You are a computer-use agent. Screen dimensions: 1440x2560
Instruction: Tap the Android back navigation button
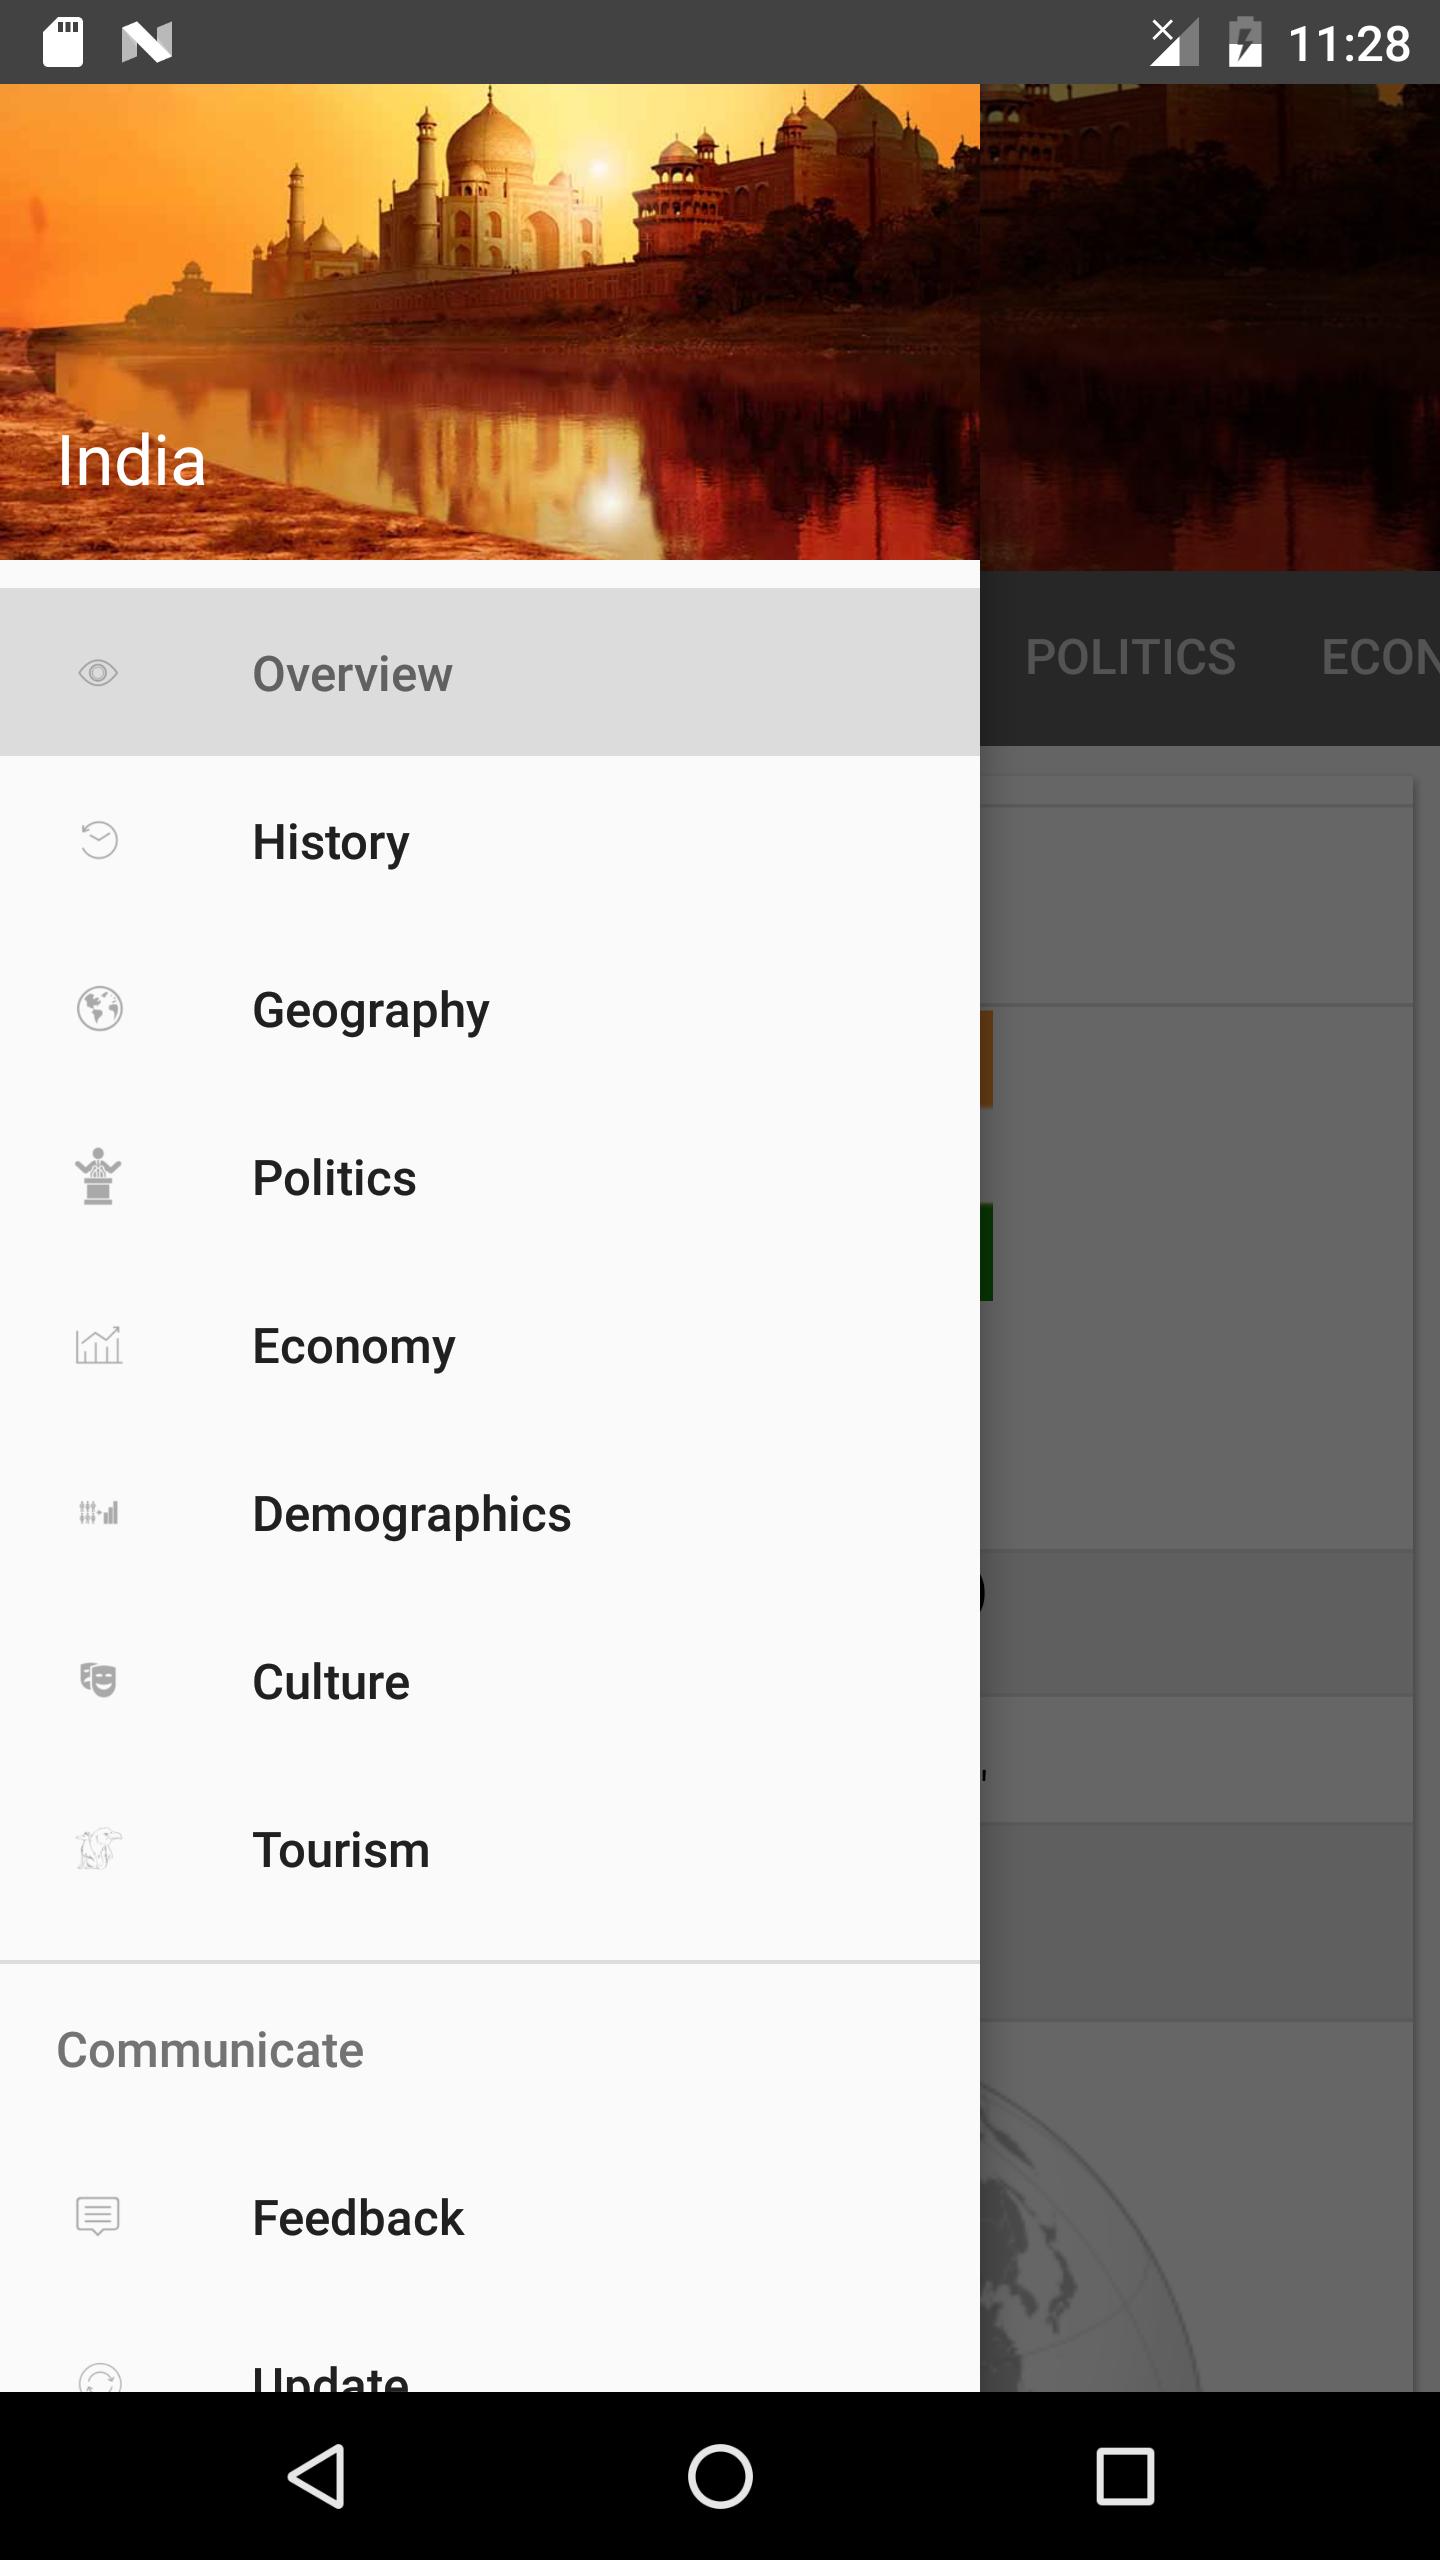[317, 2476]
